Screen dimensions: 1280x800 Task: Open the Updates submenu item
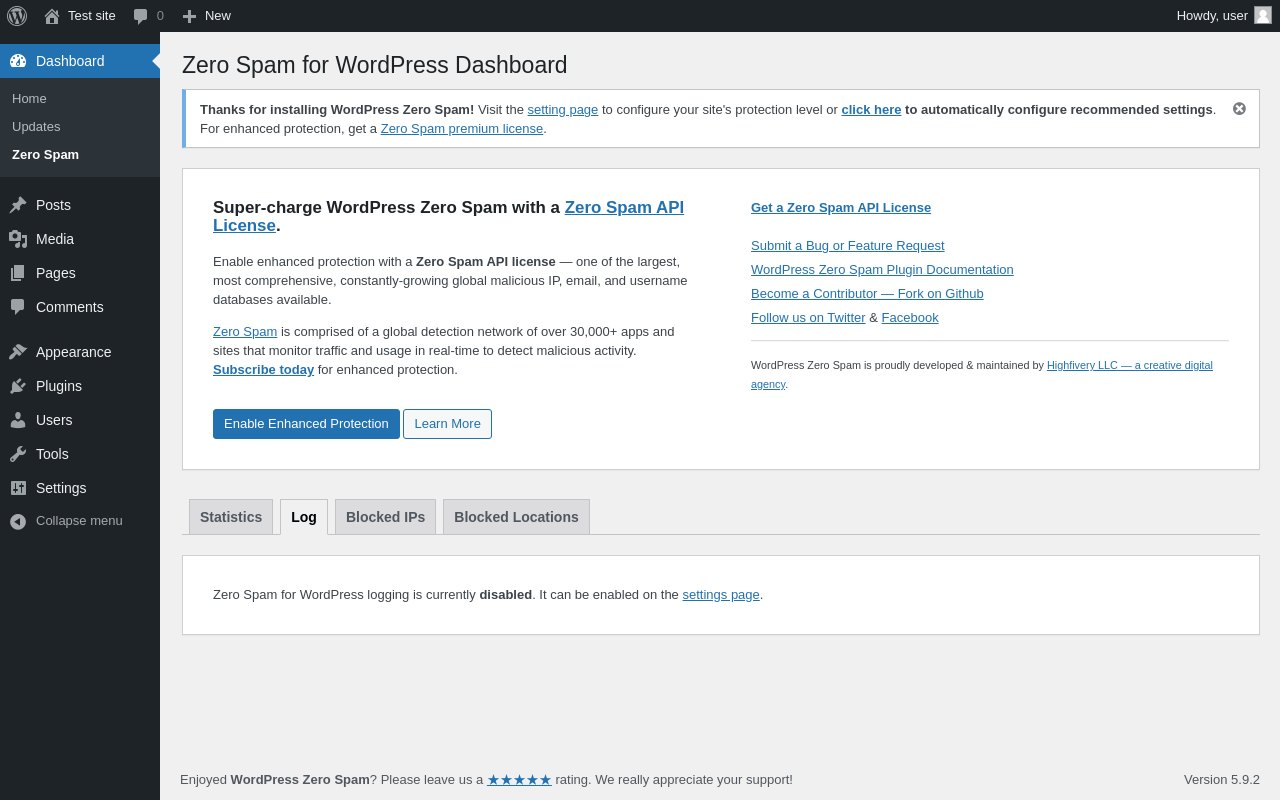pos(36,126)
